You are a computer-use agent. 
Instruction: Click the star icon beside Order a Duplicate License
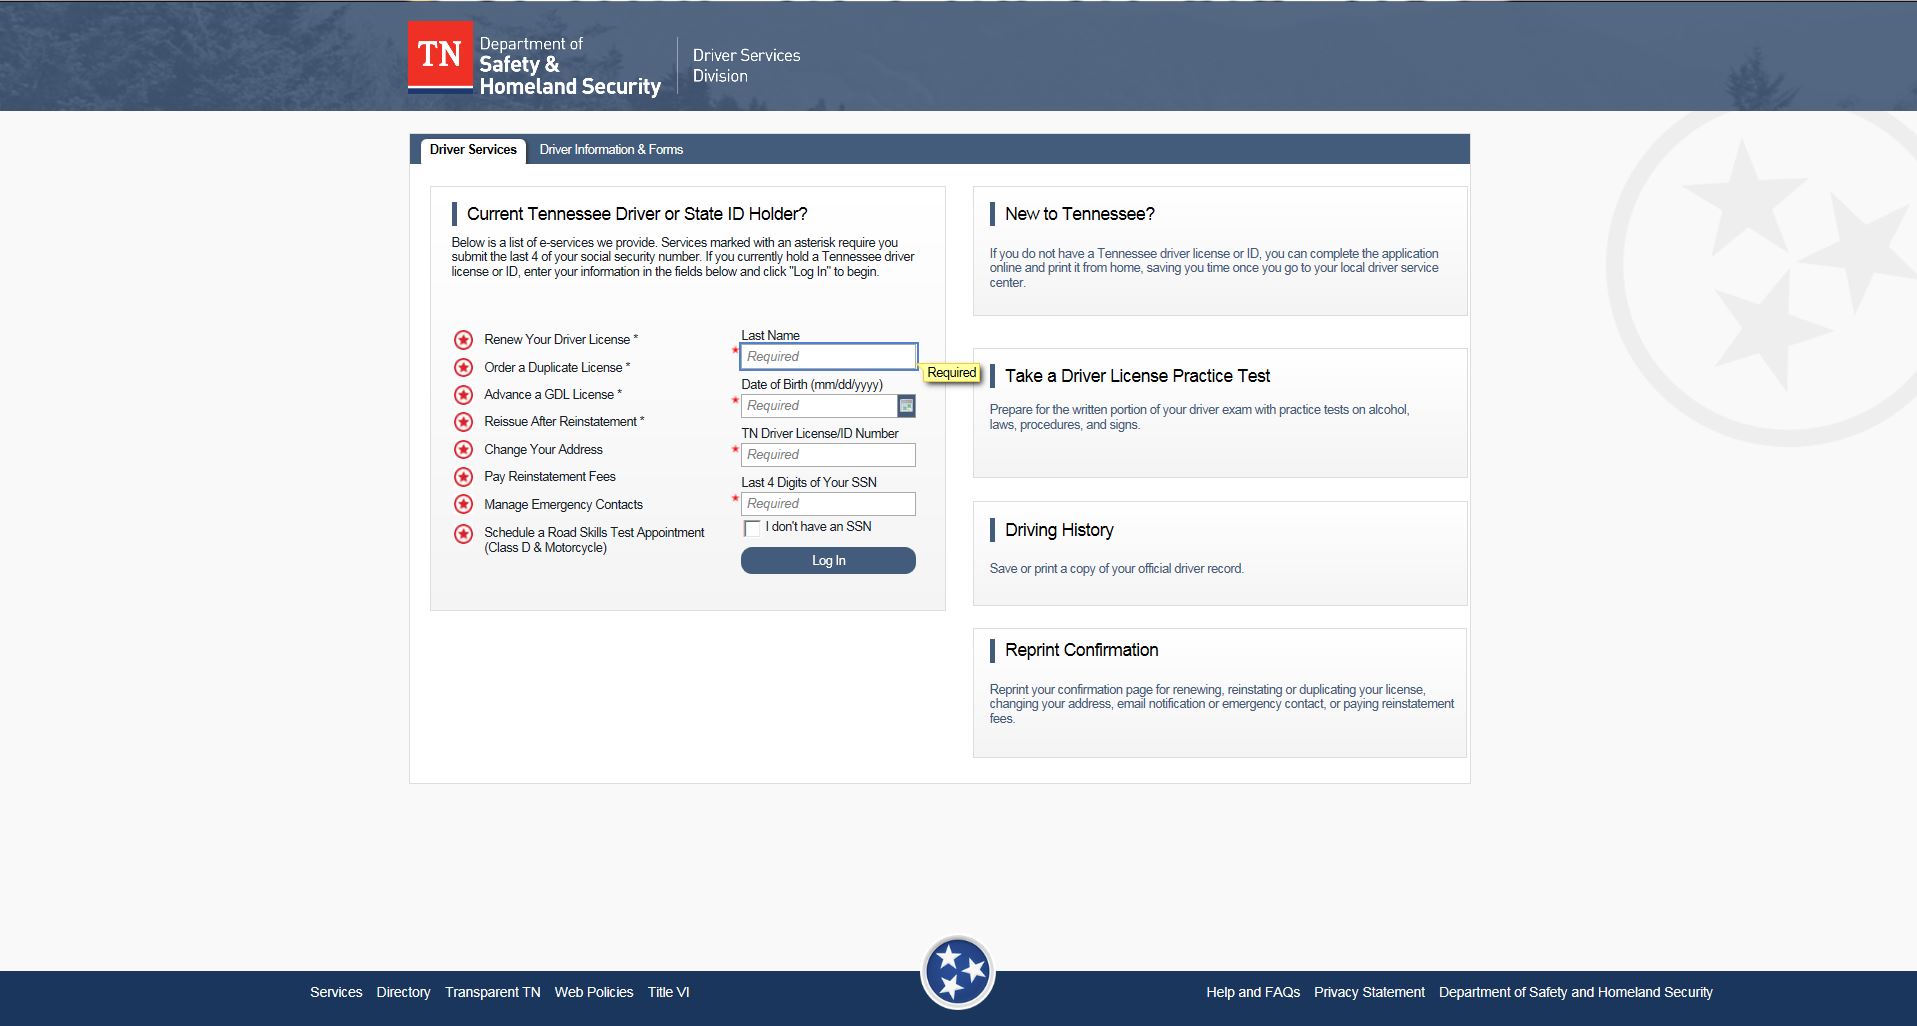463,368
